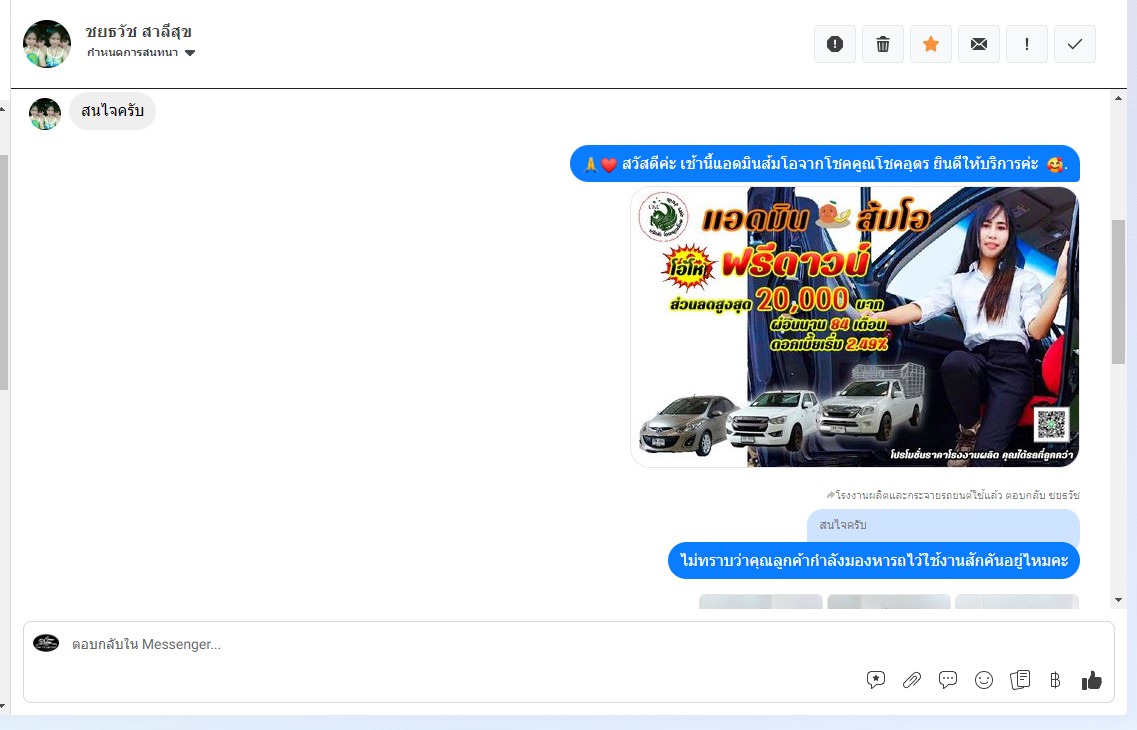Toggle the orange star follow-up marker
Image resolution: width=1137 pixels, height=730 pixels.
tap(931, 44)
